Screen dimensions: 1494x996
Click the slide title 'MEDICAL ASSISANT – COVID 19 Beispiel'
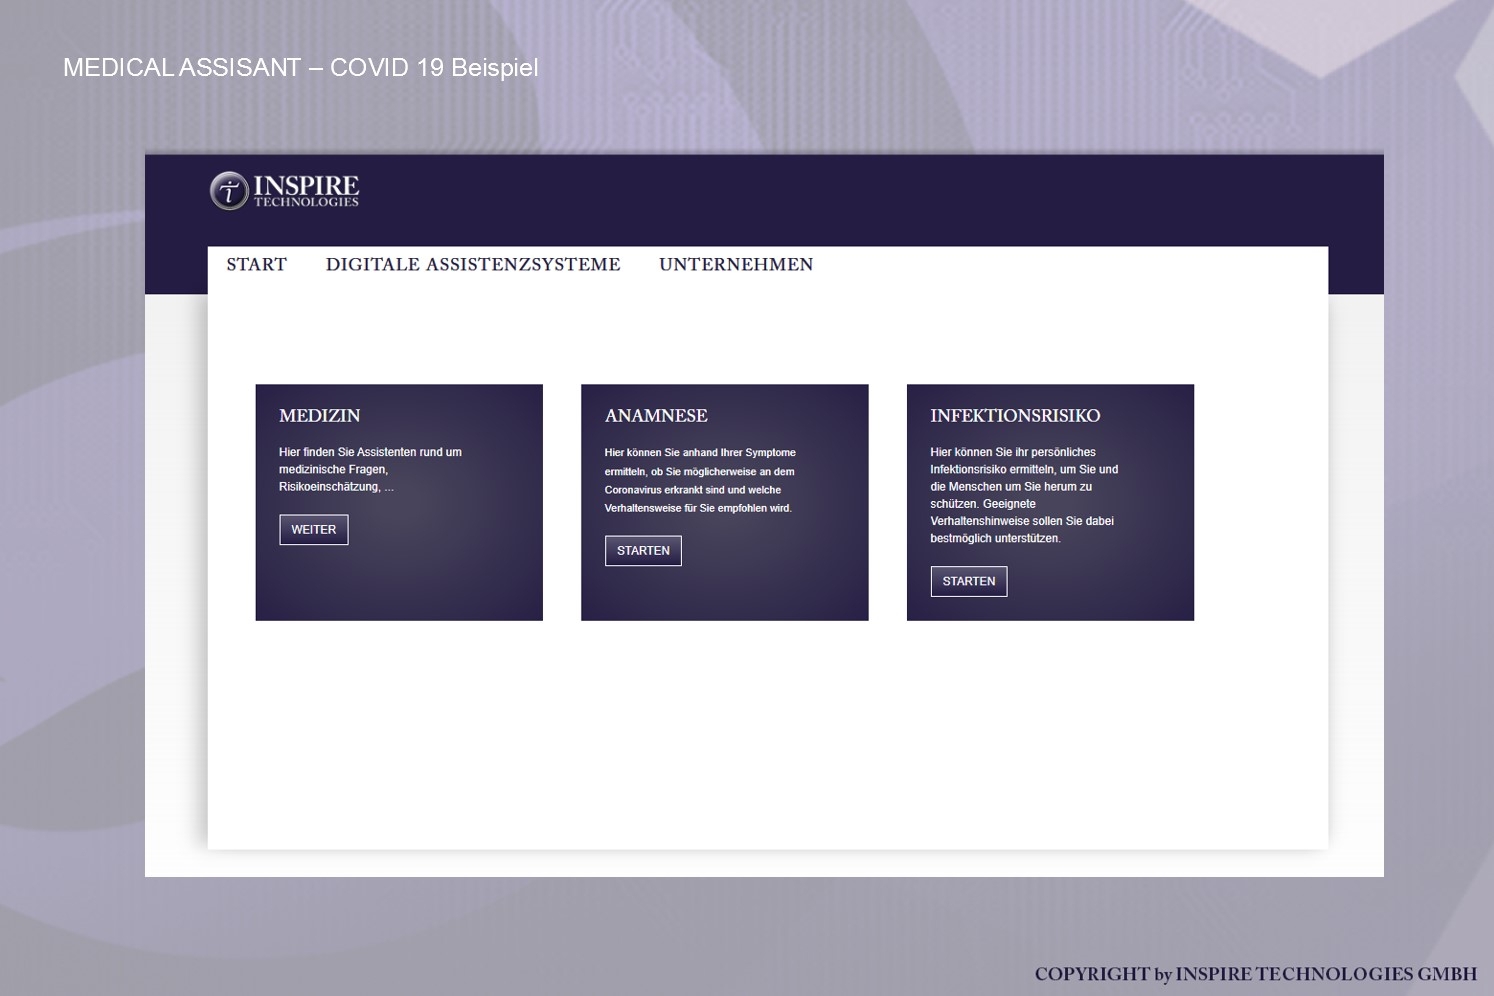coord(301,68)
